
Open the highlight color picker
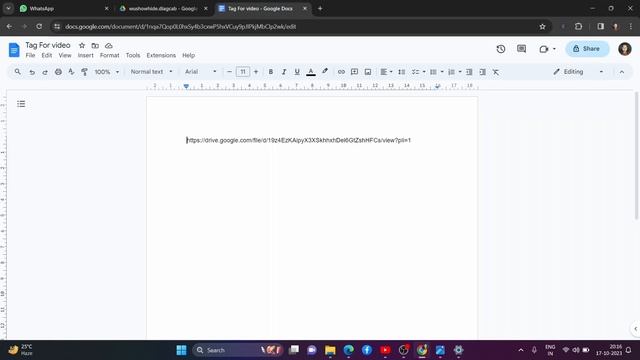tap(325, 72)
